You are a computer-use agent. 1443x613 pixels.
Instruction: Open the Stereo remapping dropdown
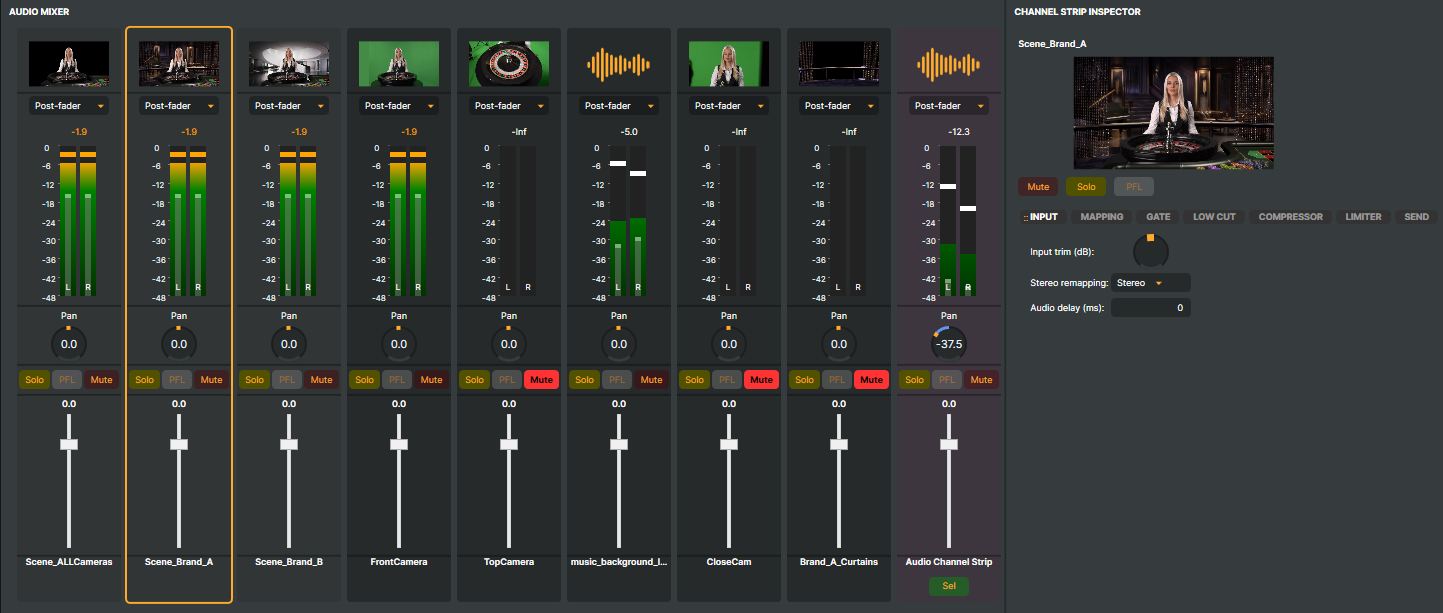pyautogui.click(x=1150, y=283)
